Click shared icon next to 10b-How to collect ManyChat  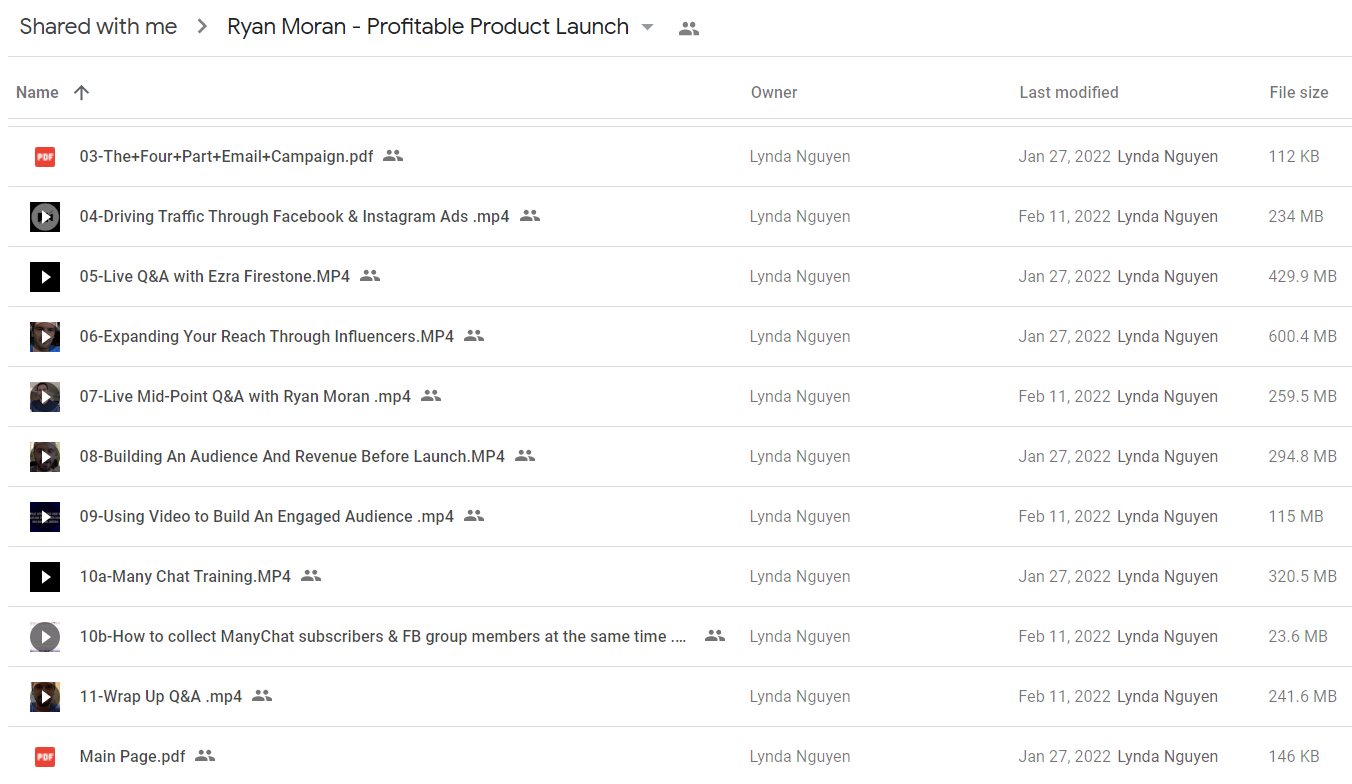point(715,636)
